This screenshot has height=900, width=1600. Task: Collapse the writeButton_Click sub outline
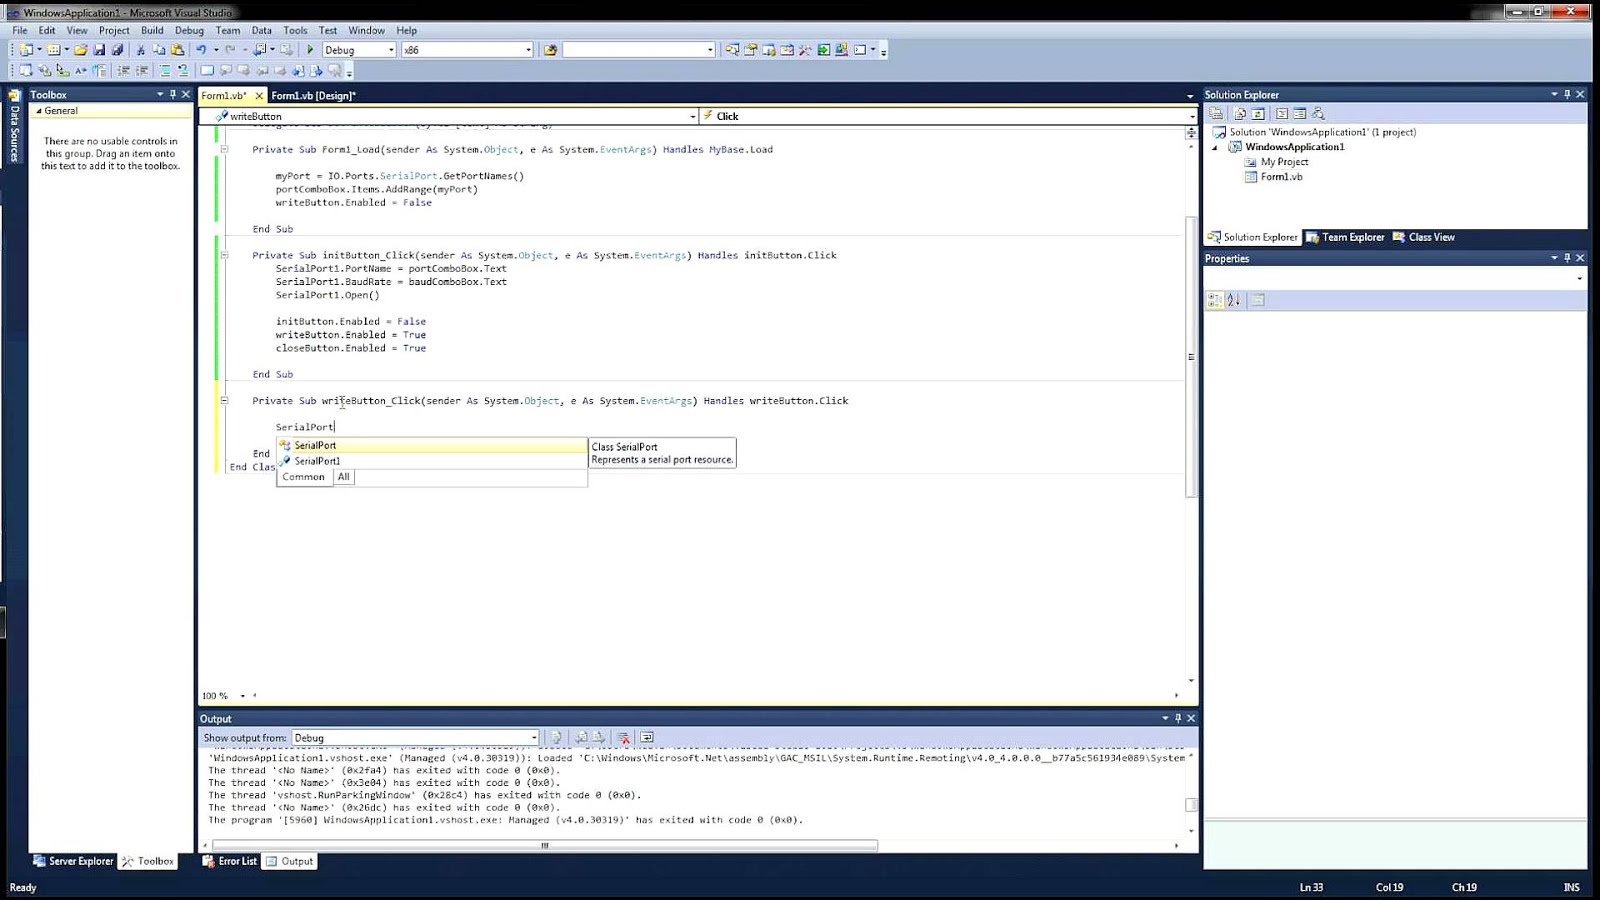(224, 400)
